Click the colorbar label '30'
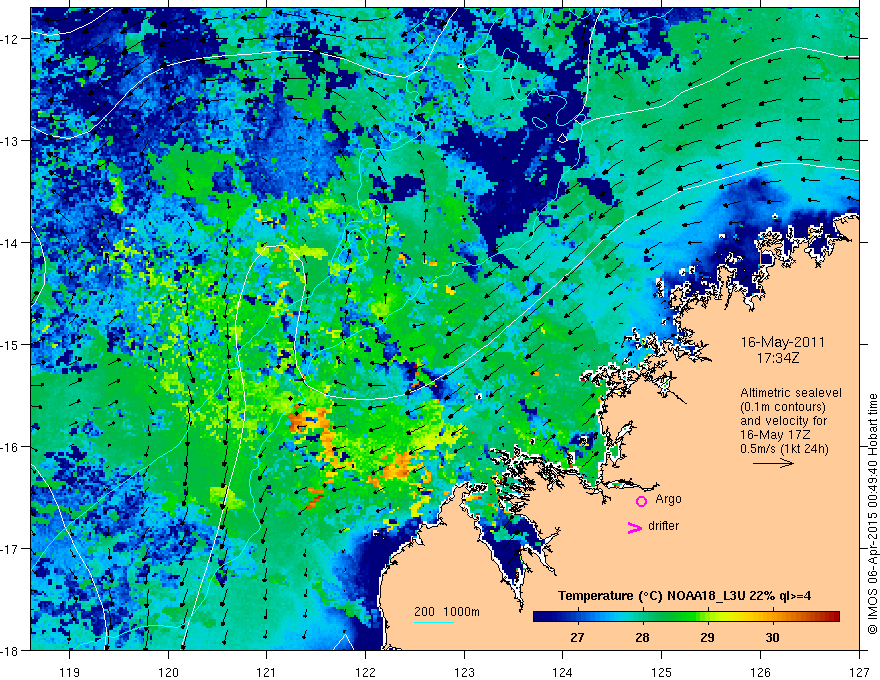The height and width of the screenshot is (680, 880). [773, 637]
